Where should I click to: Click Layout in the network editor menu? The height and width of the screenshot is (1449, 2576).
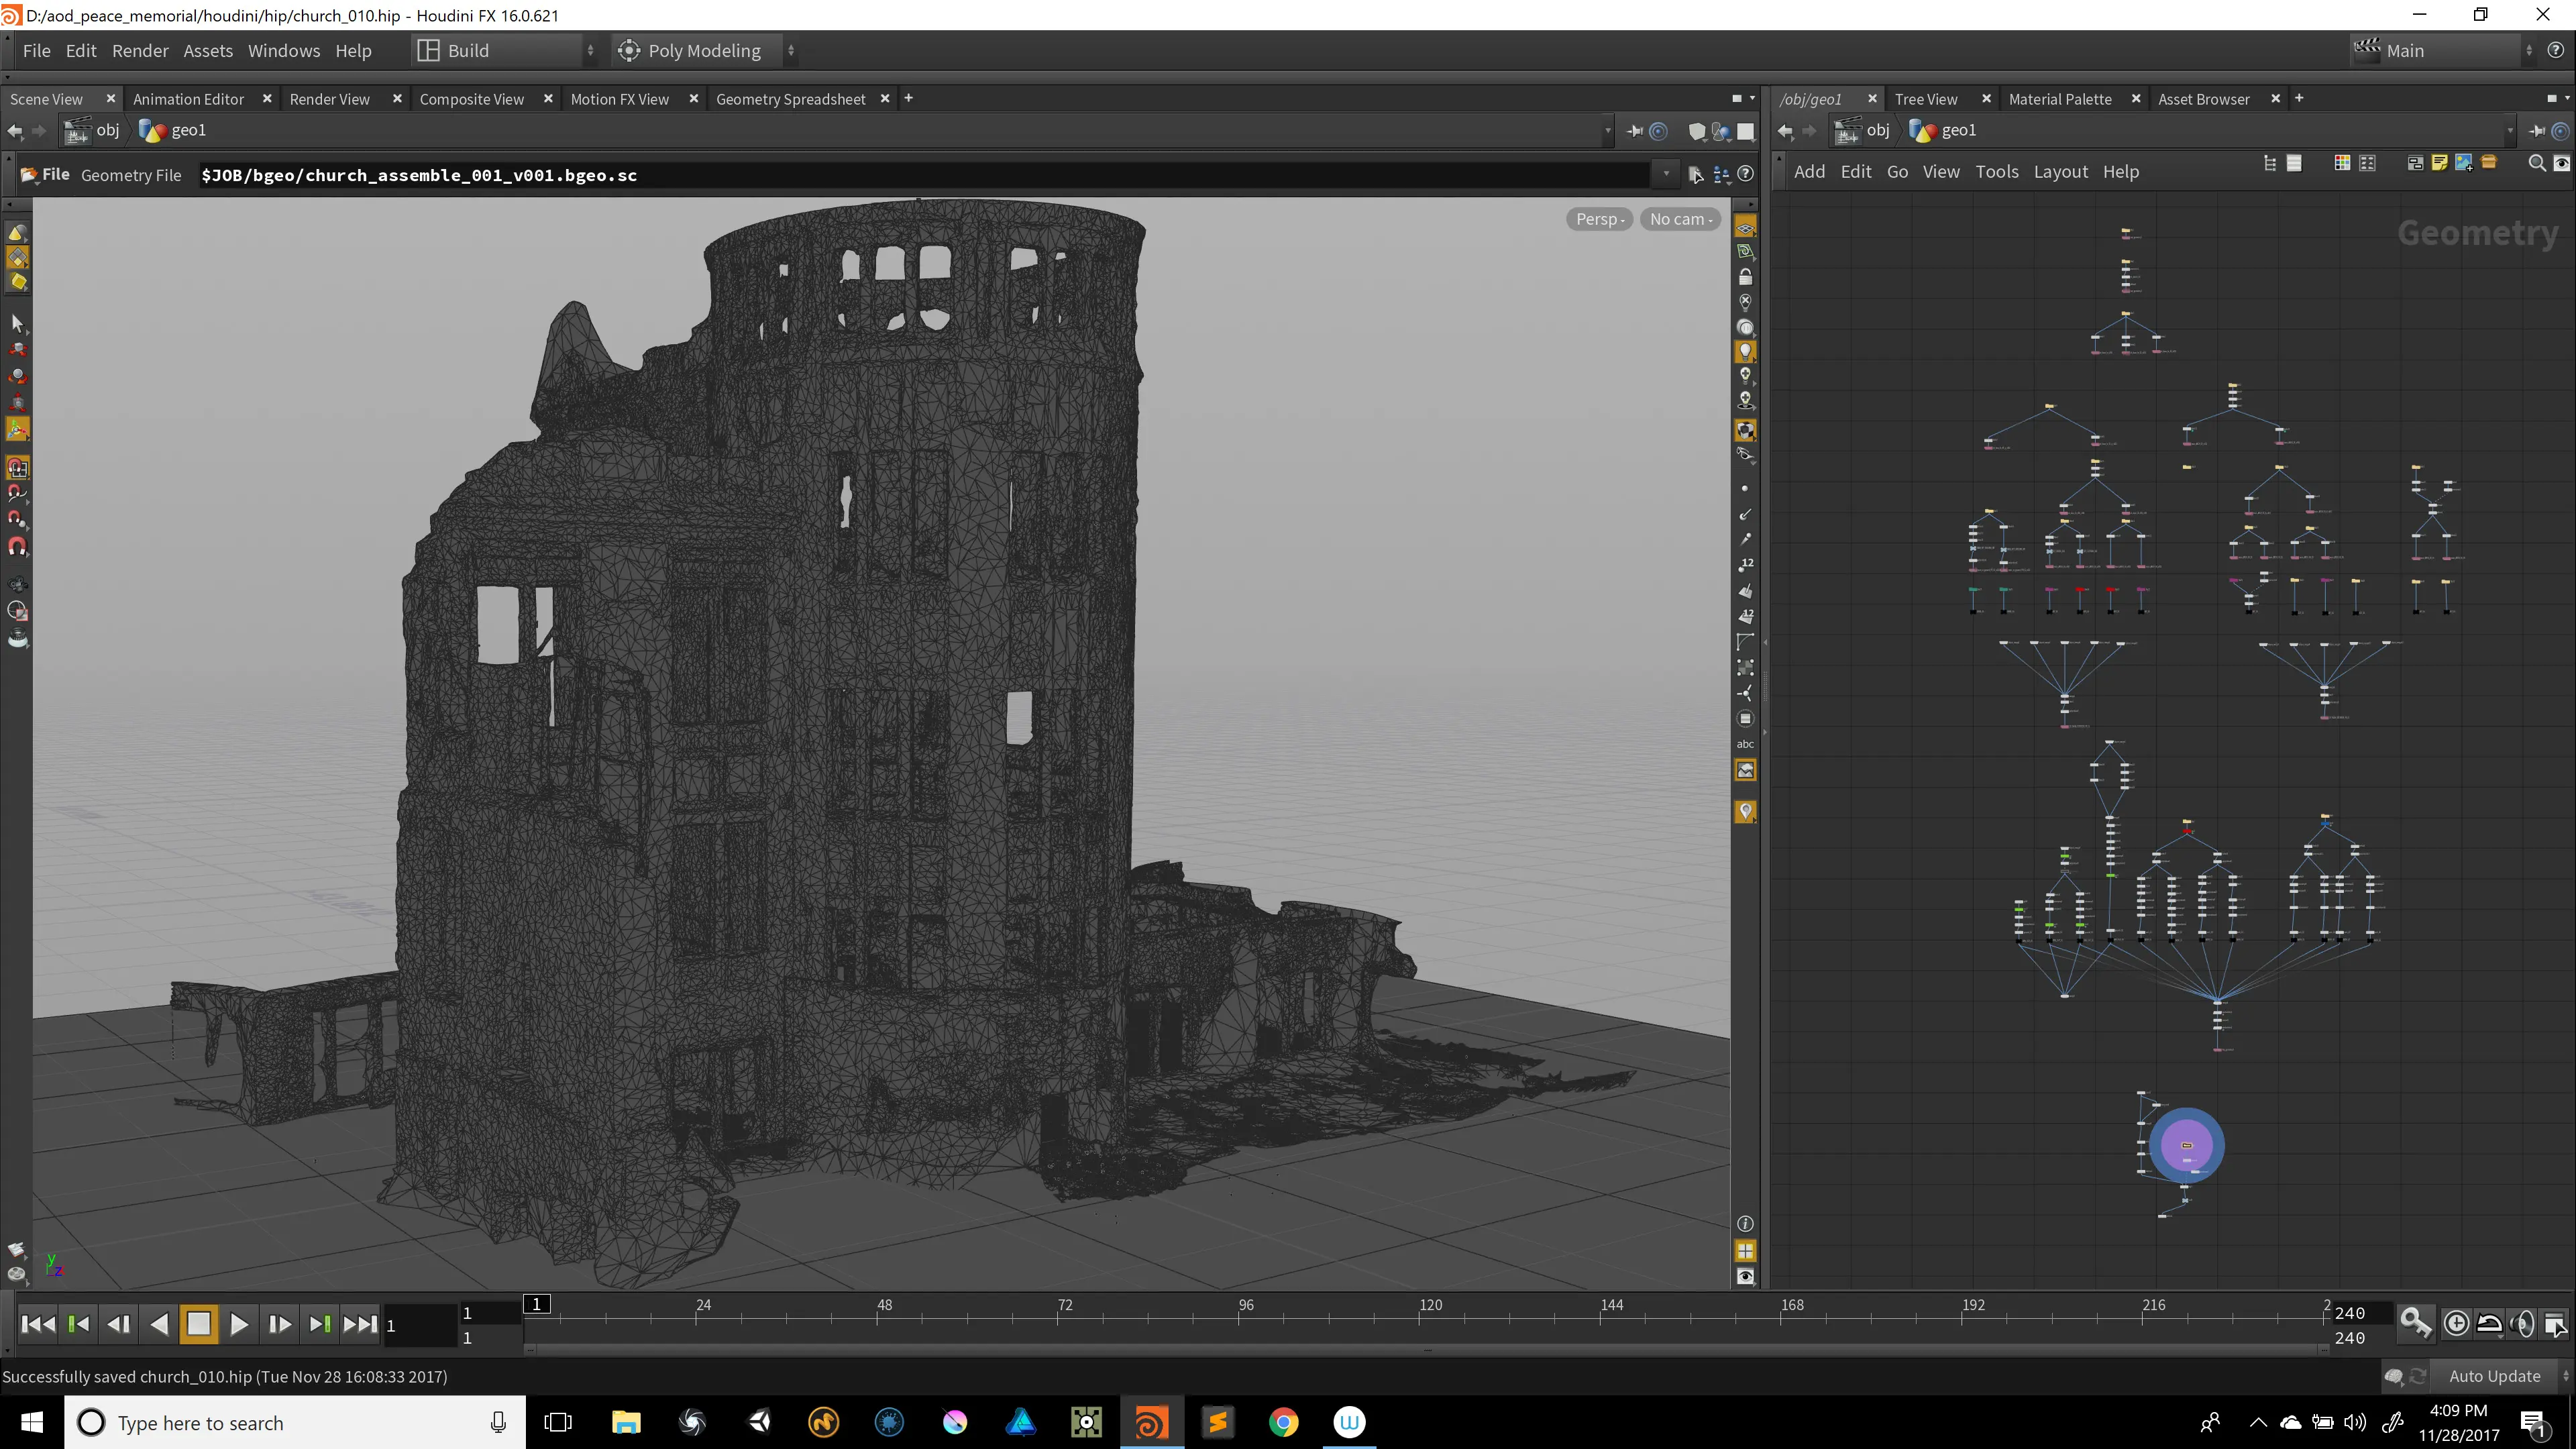[x=2060, y=172]
